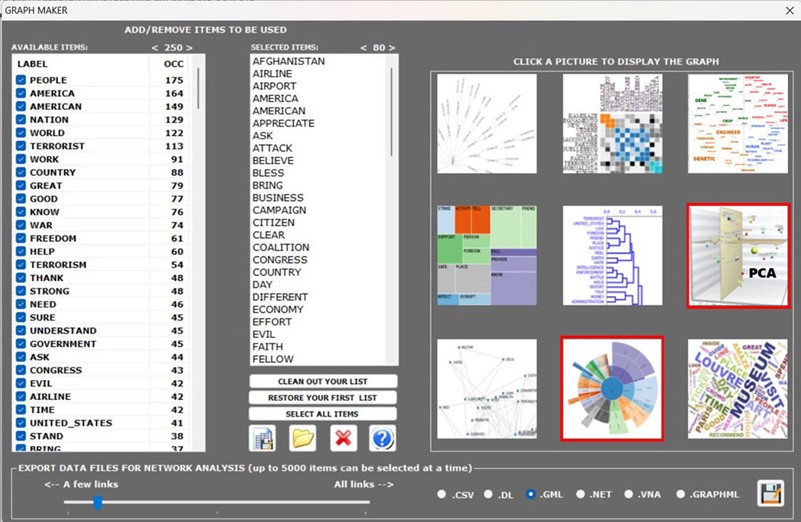Open the dendrogram cluster graph picture
801x522 pixels.
coord(612,255)
